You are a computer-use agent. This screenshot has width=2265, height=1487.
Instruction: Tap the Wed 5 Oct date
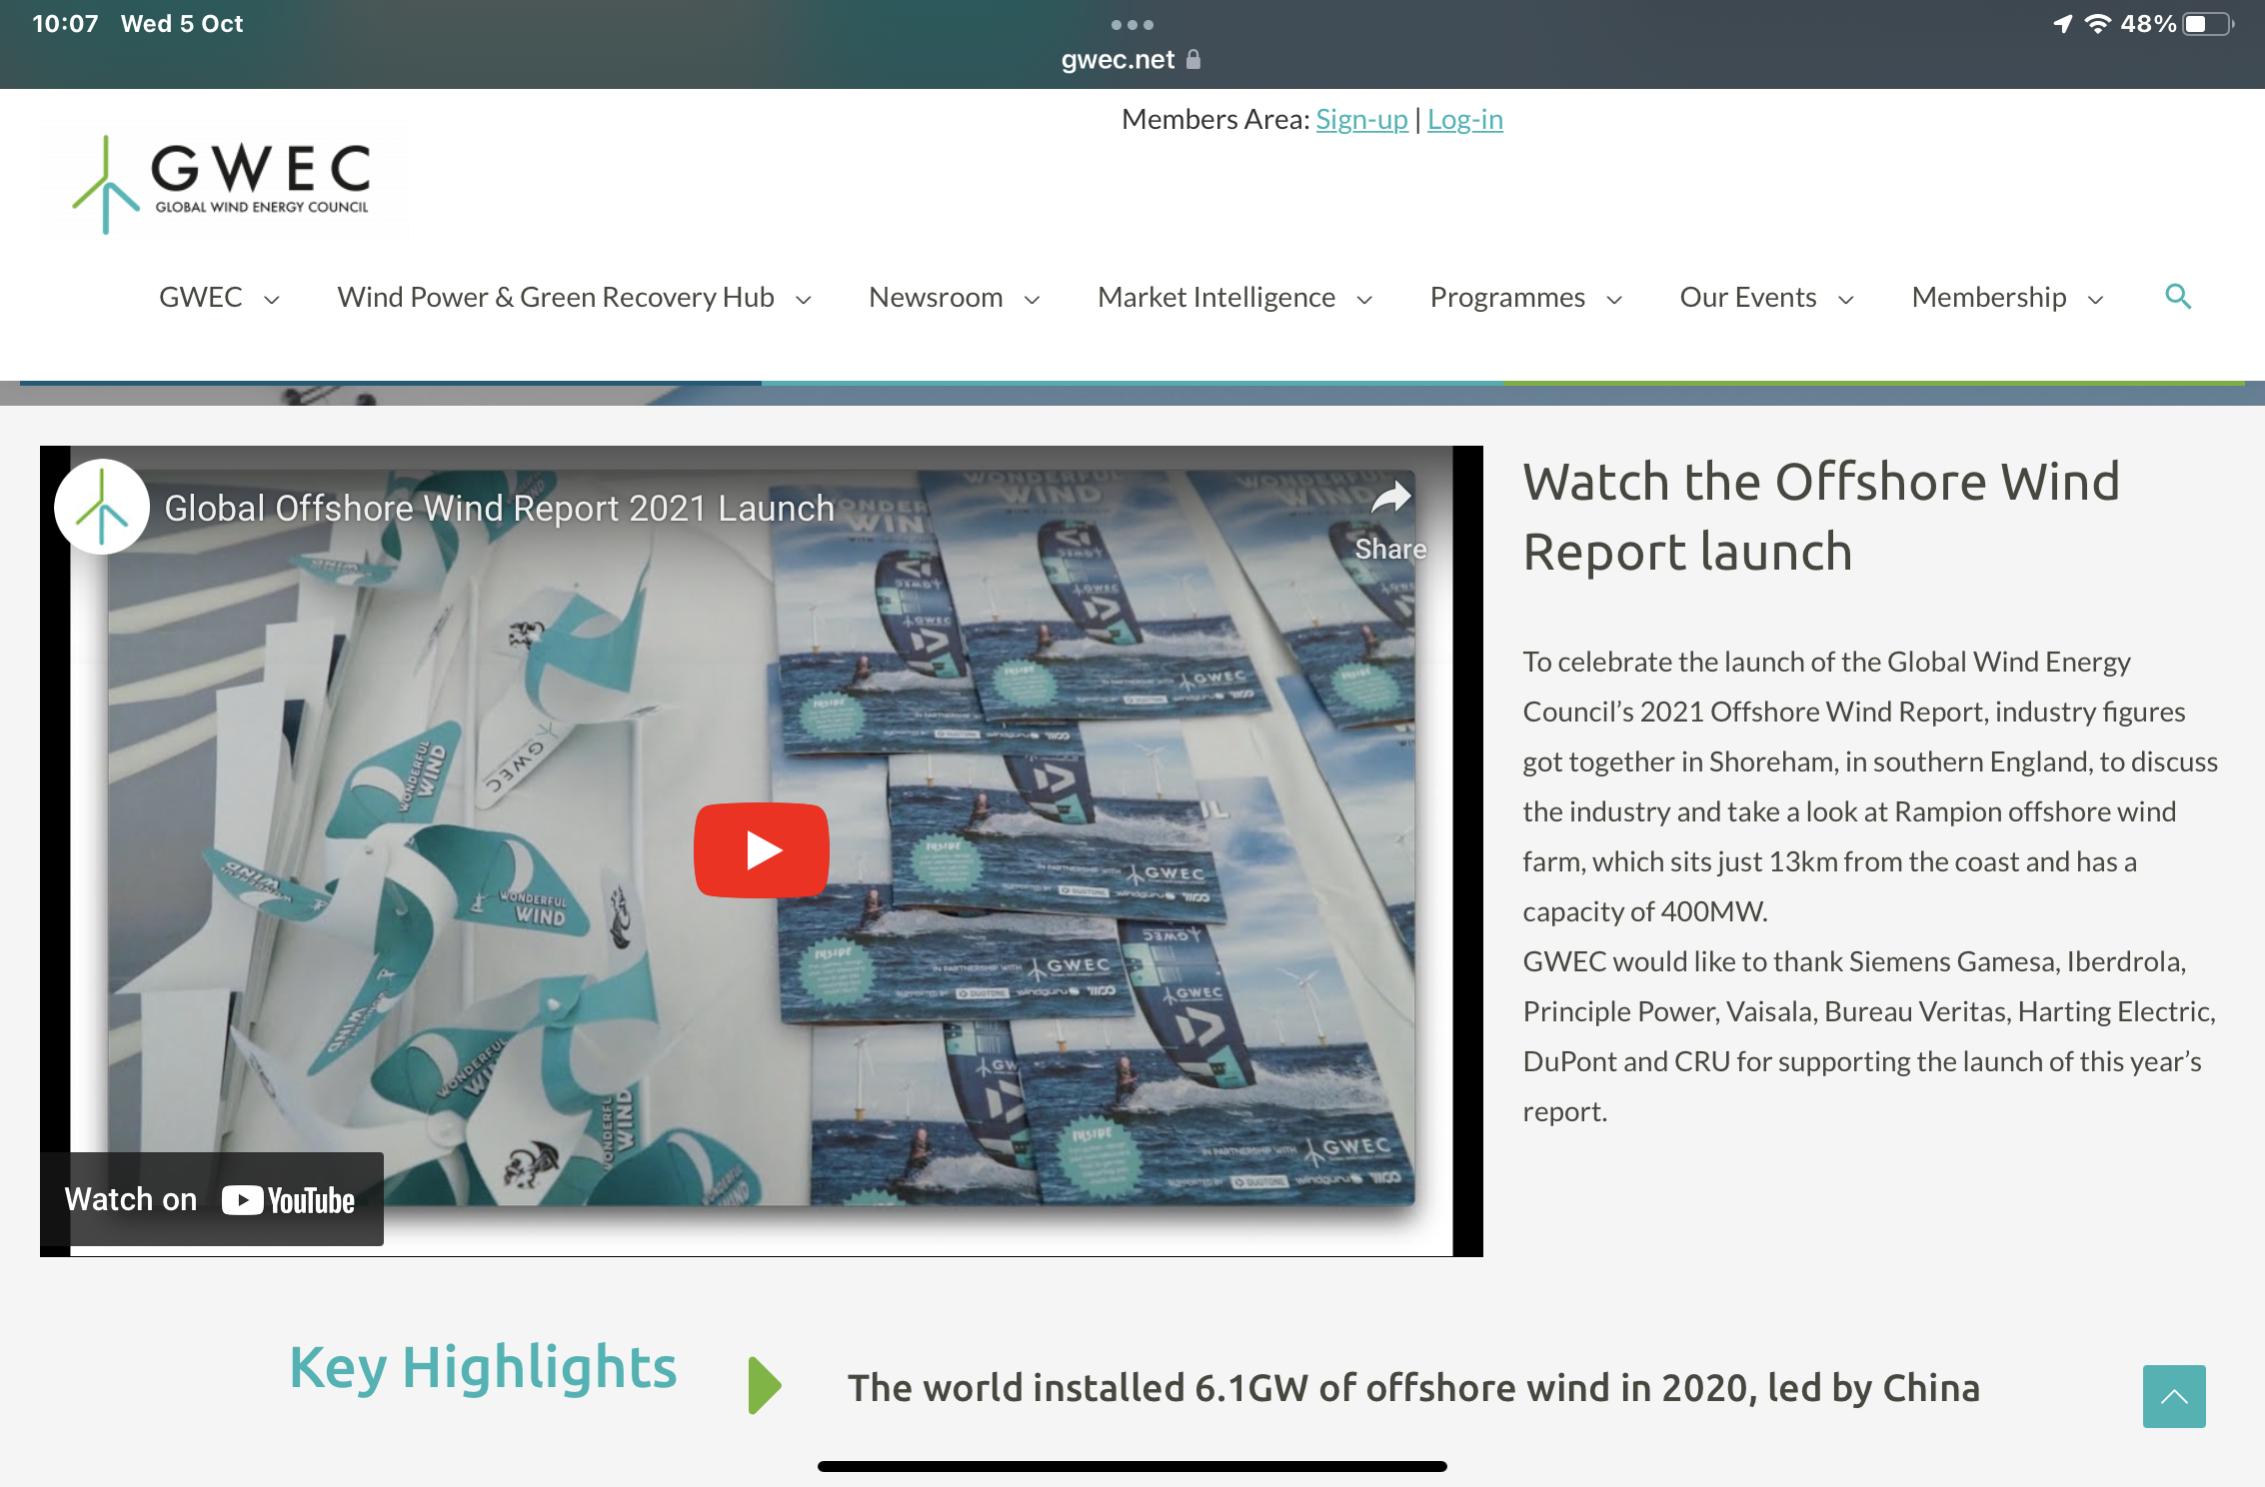(x=182, y=24)
